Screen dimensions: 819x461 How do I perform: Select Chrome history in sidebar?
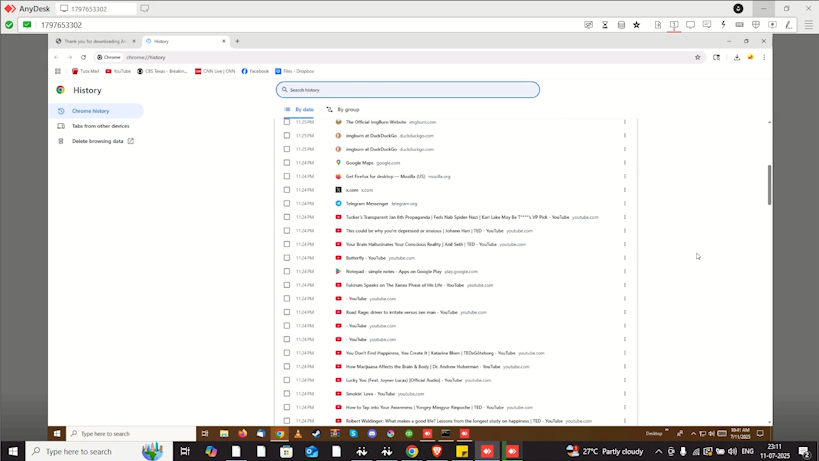tap(97, 111)
